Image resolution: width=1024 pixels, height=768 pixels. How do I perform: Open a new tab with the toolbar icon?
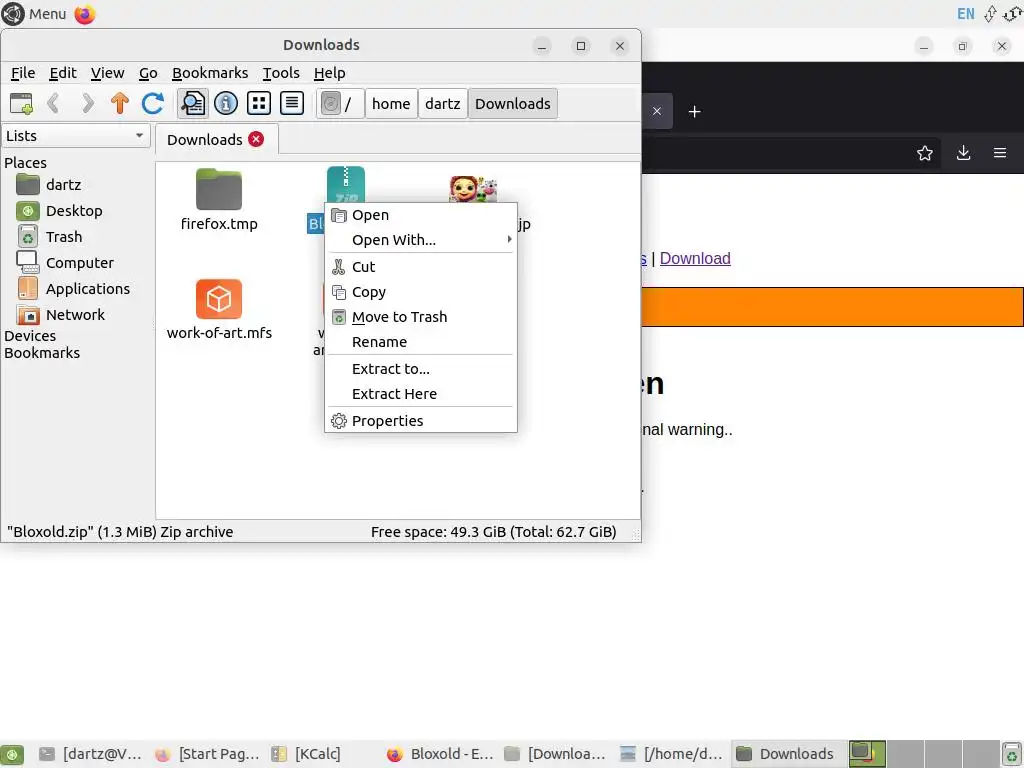[21, 103]
